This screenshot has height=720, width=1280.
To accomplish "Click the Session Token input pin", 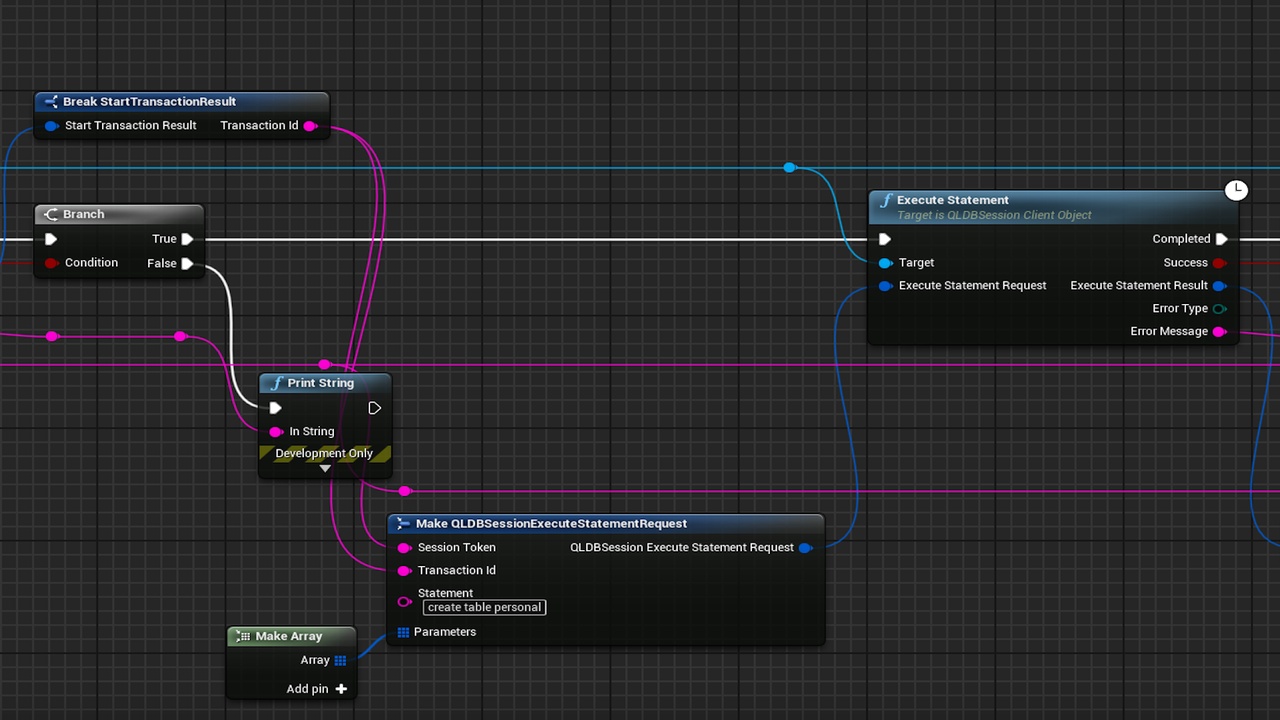I will (404, 548).
